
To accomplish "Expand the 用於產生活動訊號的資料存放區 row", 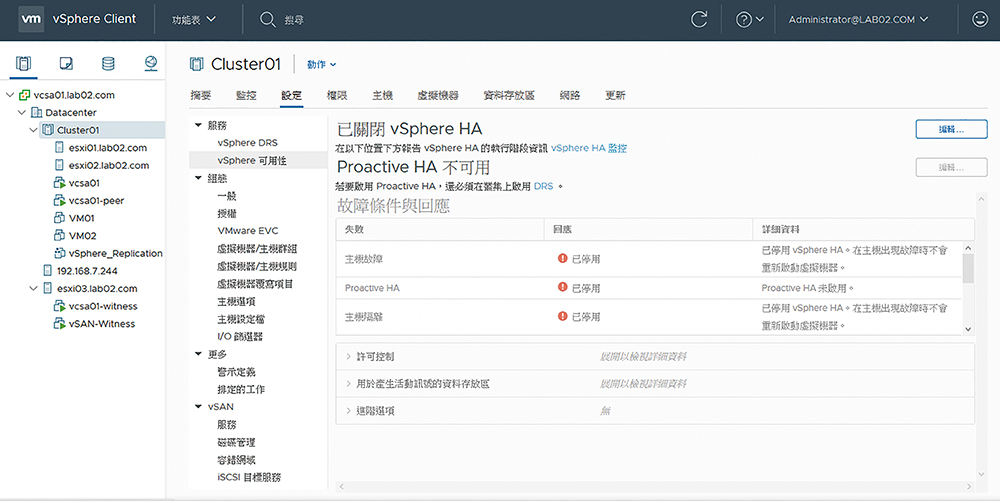I will (x=348, y=384).
